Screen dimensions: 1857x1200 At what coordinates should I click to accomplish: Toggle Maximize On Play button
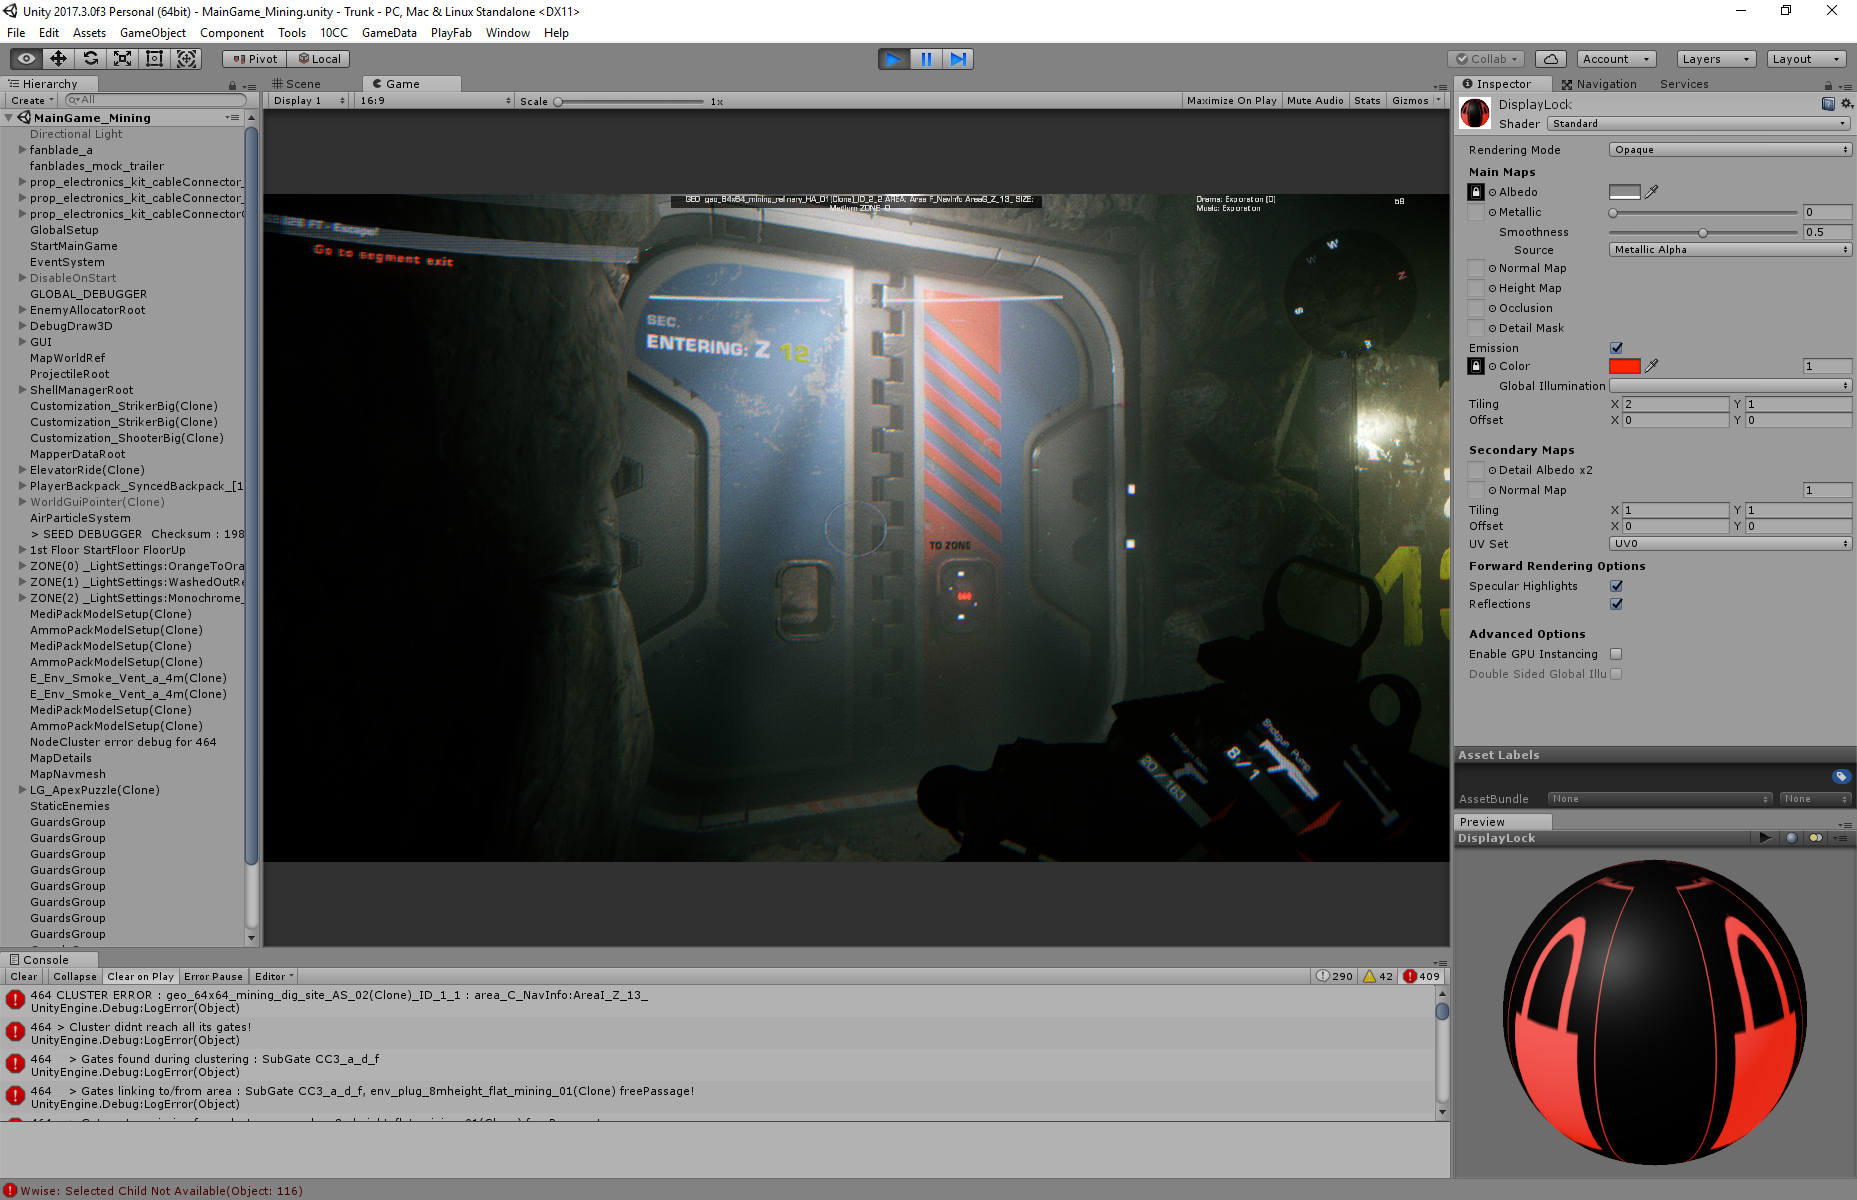point(1231,101)
